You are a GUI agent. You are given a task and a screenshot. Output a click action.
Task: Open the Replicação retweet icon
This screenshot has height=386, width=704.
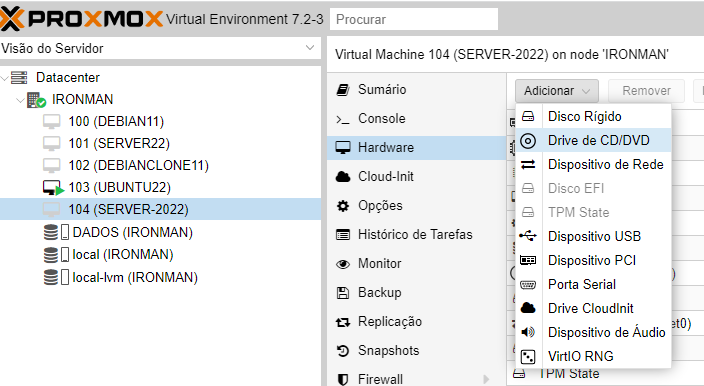343,322
